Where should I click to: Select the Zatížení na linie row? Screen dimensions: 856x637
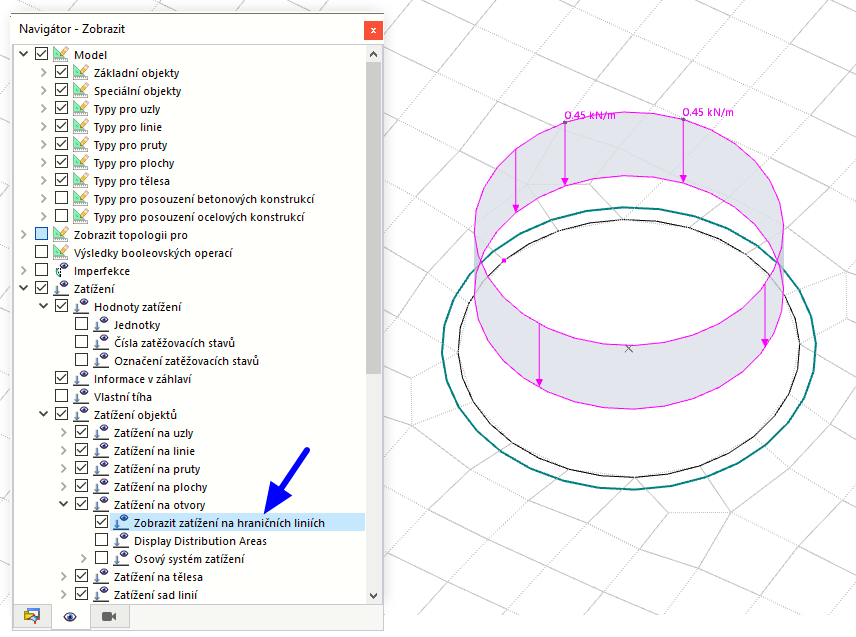pos(154,451)
